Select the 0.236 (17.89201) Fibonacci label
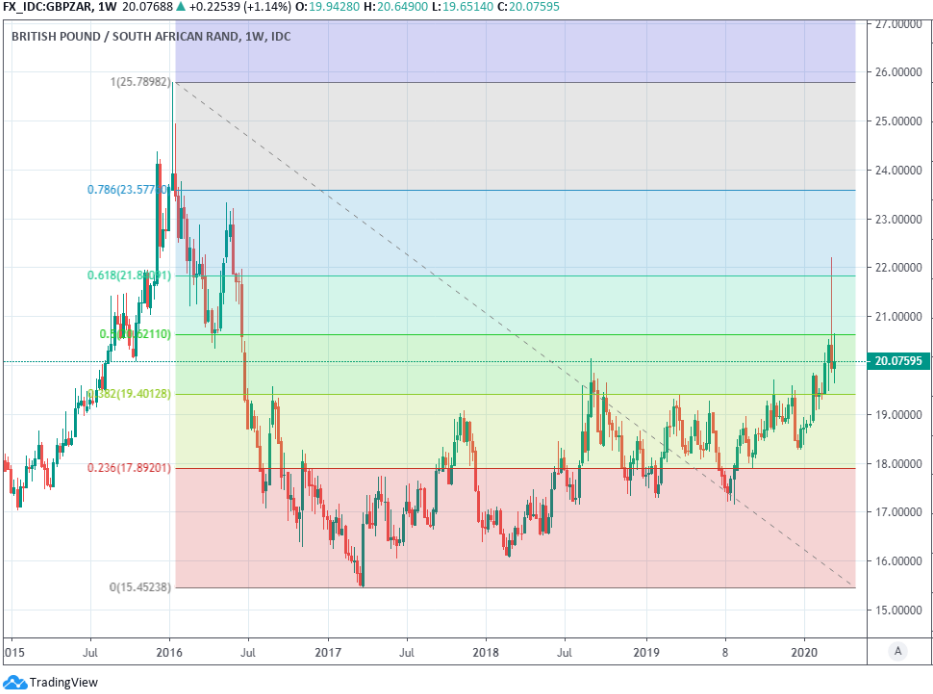The image size is (933, 694). pos(129,468)
